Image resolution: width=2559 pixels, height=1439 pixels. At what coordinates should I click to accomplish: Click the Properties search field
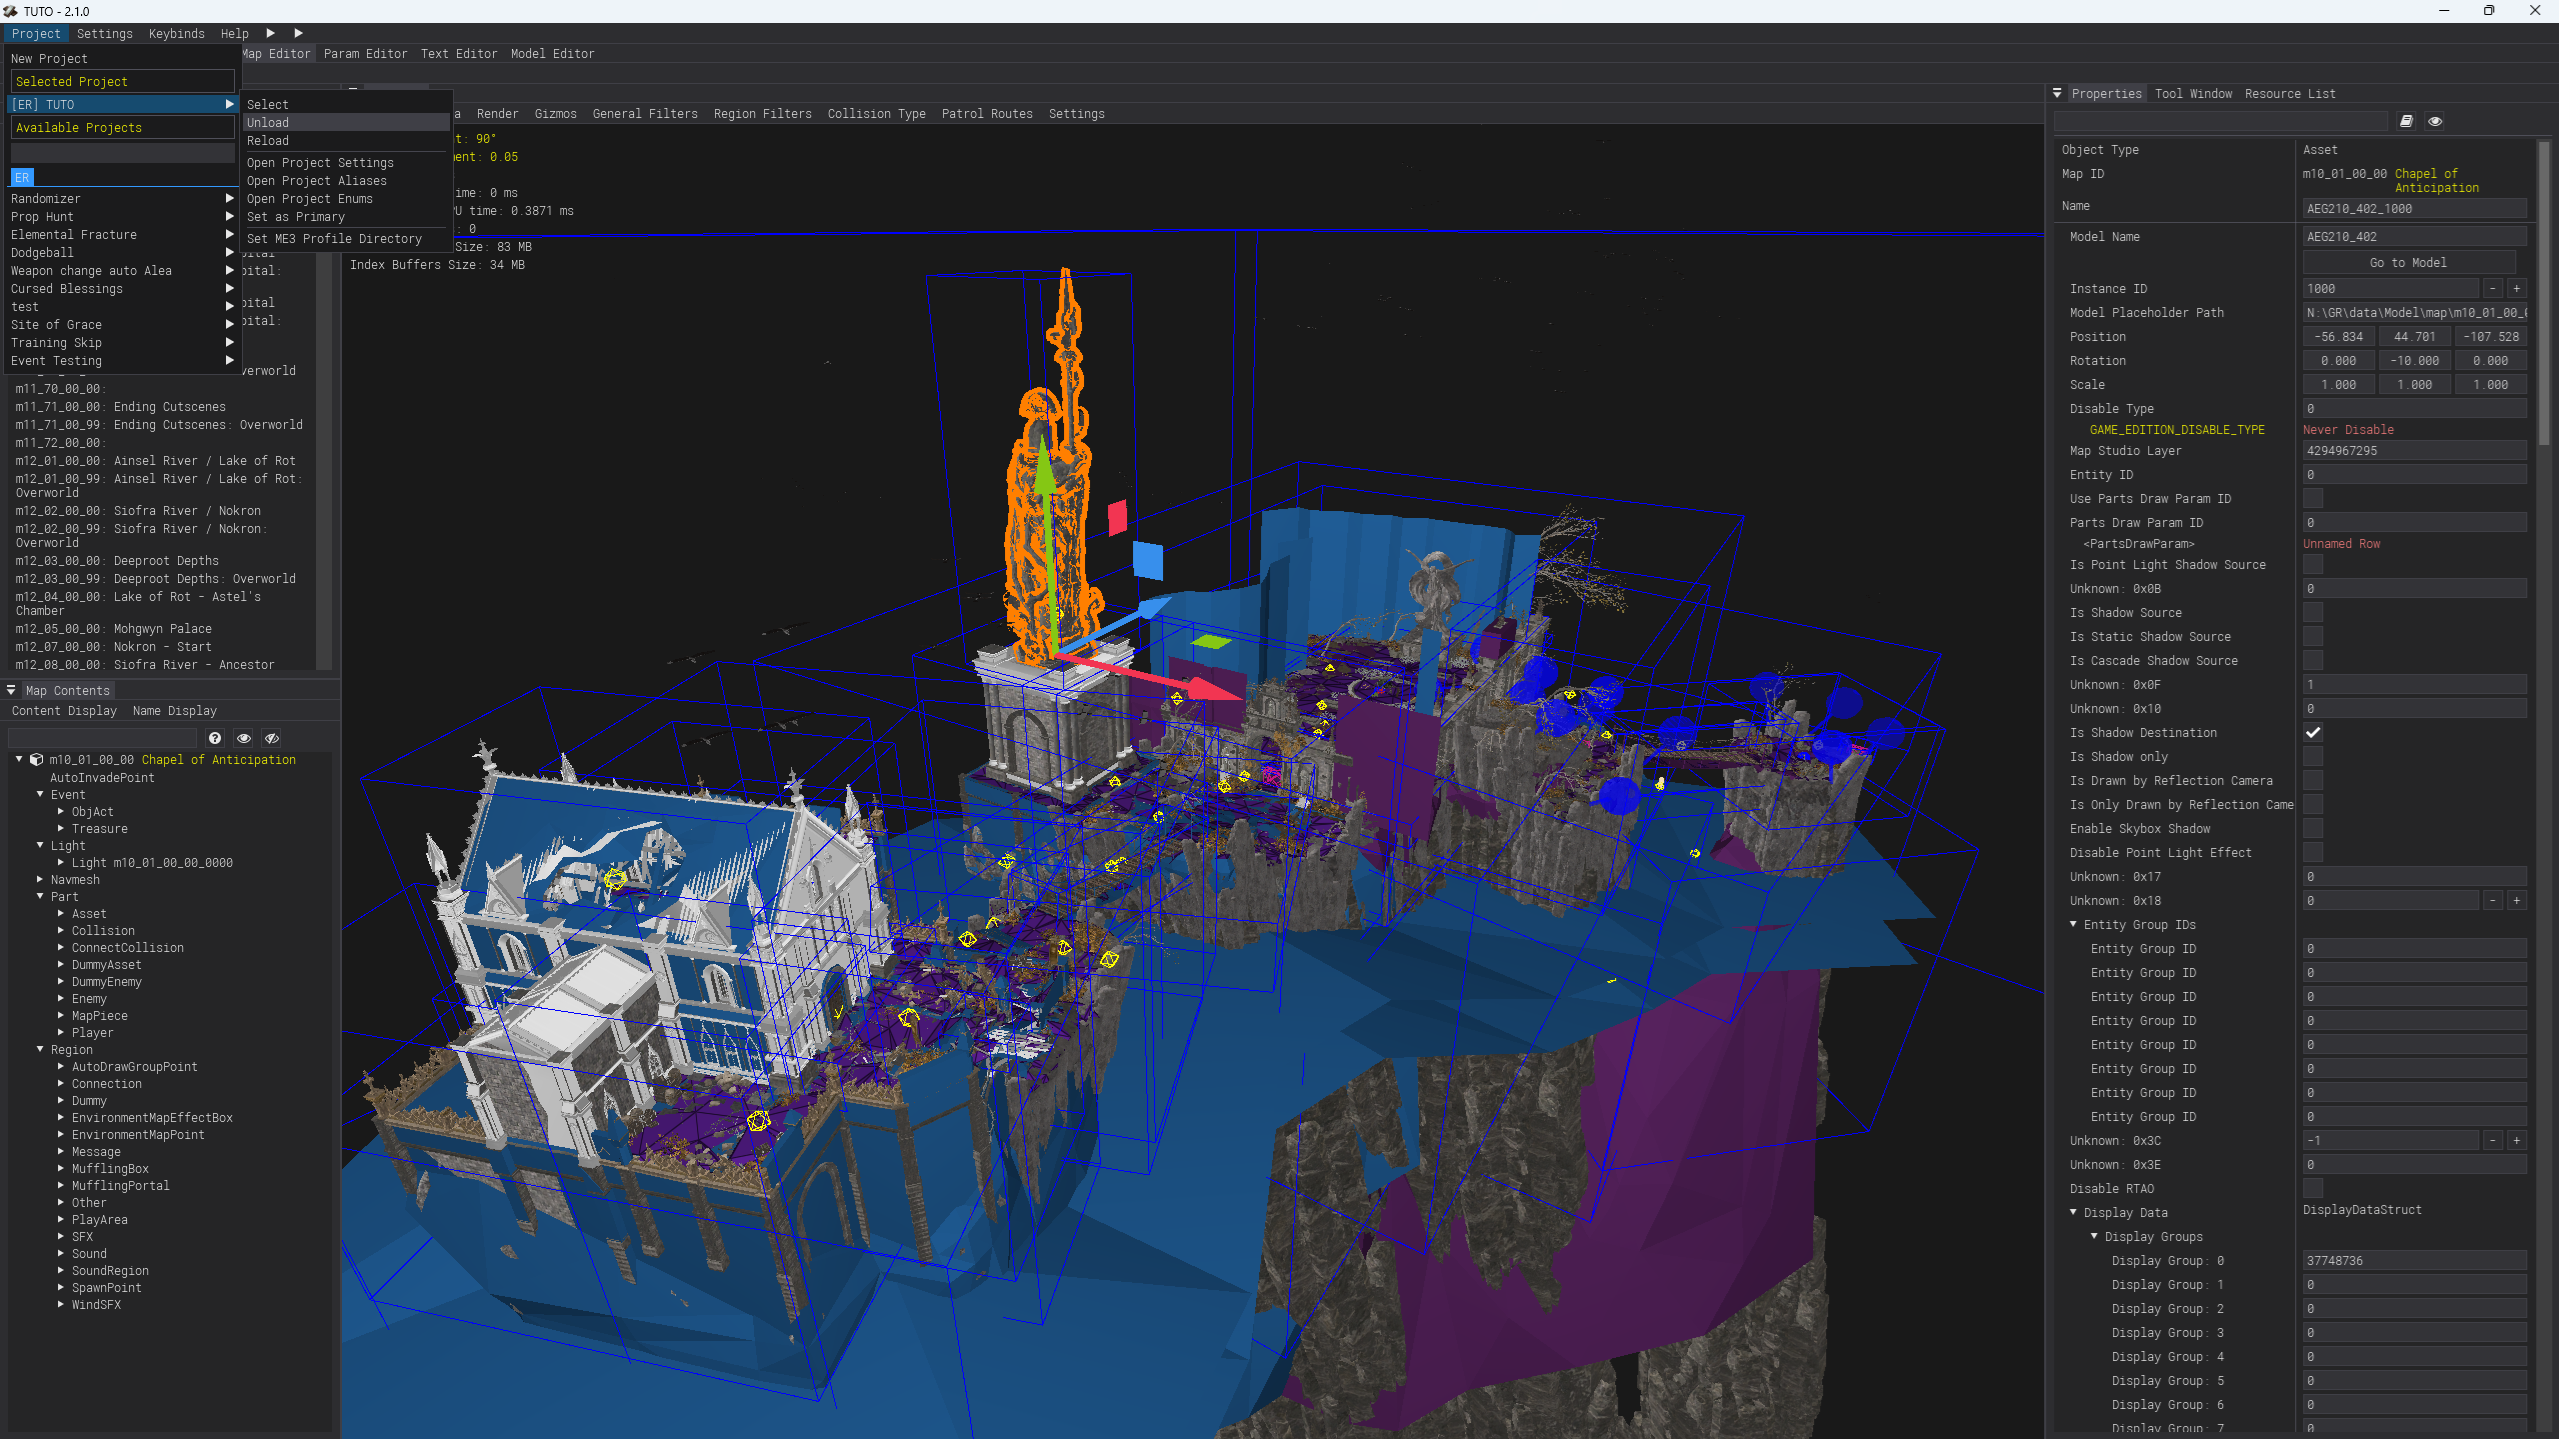(x=2221, y=121)
